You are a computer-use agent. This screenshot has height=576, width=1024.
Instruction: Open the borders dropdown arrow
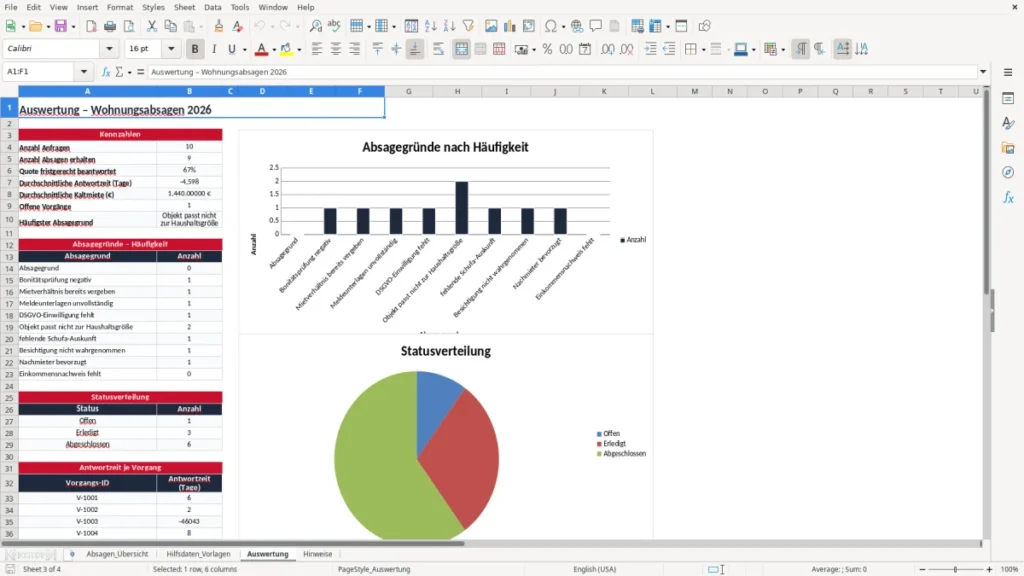pos(703,50)
